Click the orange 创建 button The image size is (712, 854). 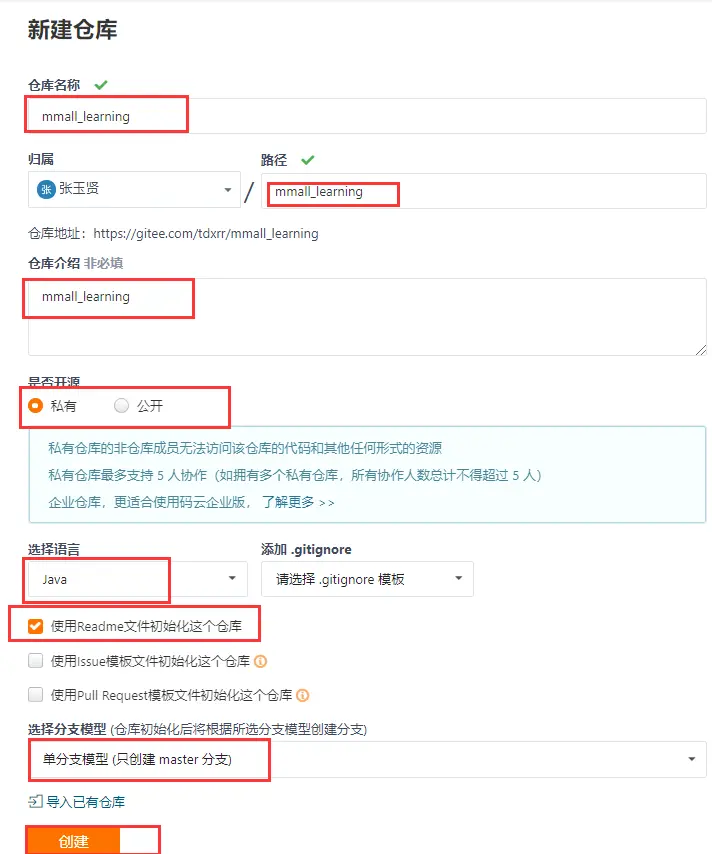[74, 841]
